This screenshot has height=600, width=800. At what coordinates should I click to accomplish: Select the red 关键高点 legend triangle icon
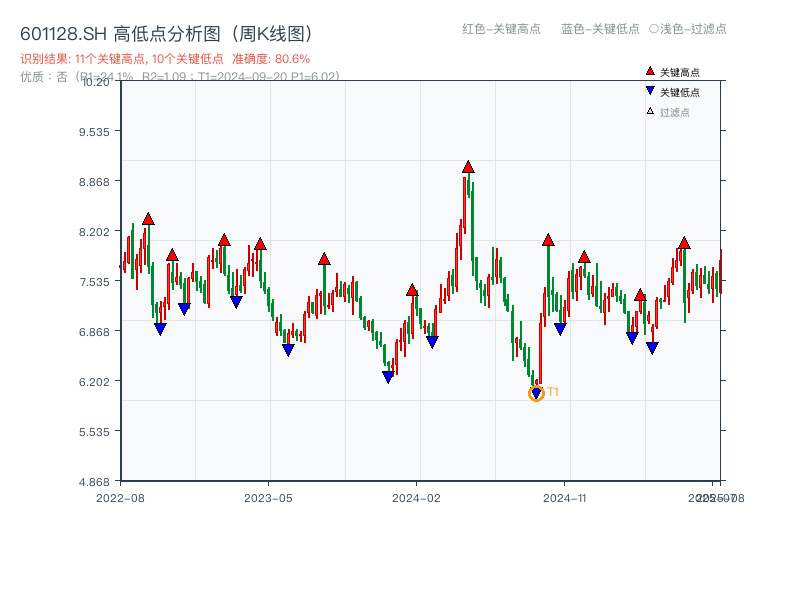pyautogui.click(x=650, y=71)
